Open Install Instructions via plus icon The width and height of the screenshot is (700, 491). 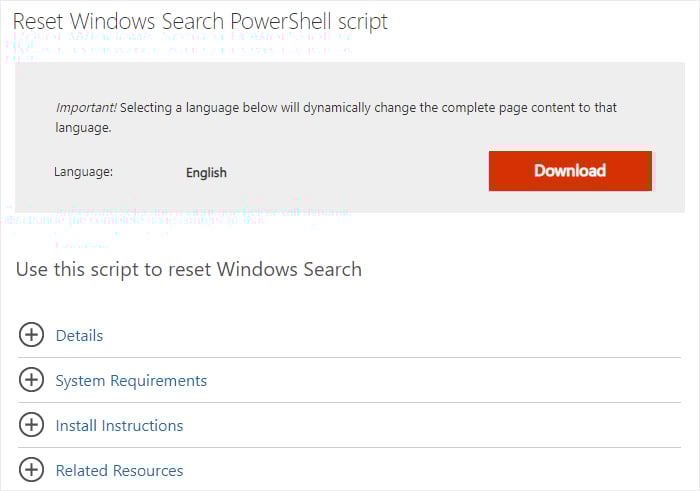(x=31, y=424)
